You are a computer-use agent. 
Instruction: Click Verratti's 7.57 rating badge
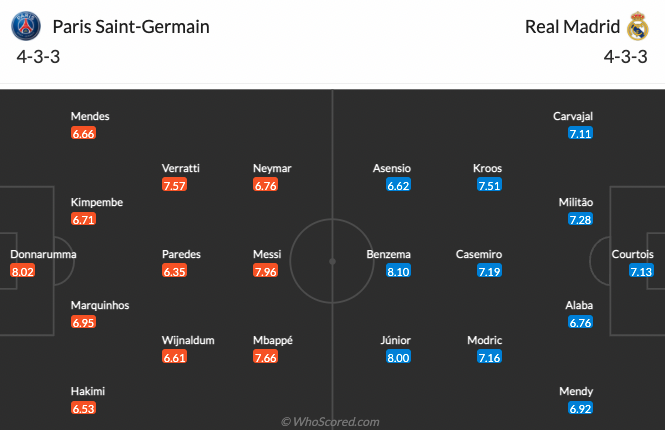pyautogui.click(x=175, y=185)
